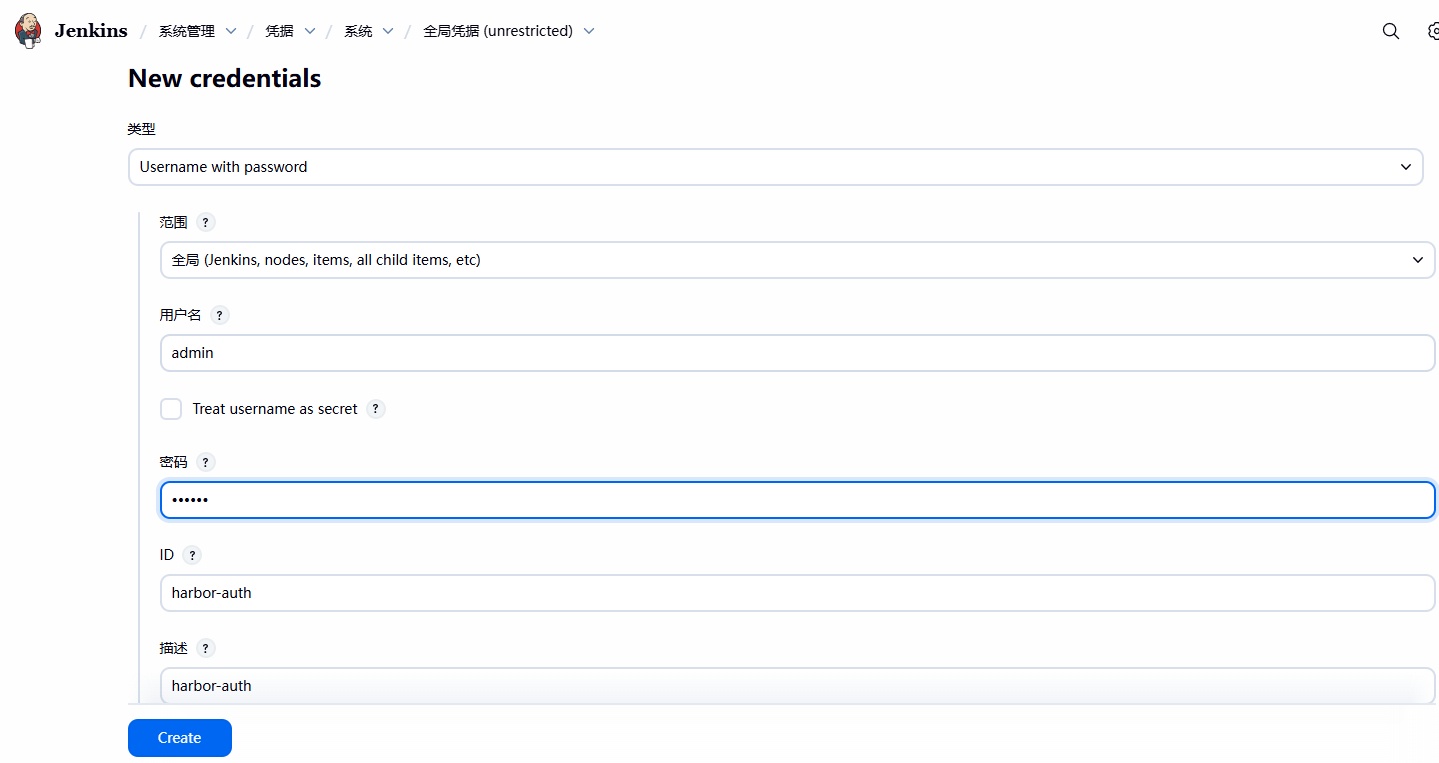Open the 类型 Username with password dropdown
This screenshot has width=1439, height=763.
click(775, 167)
